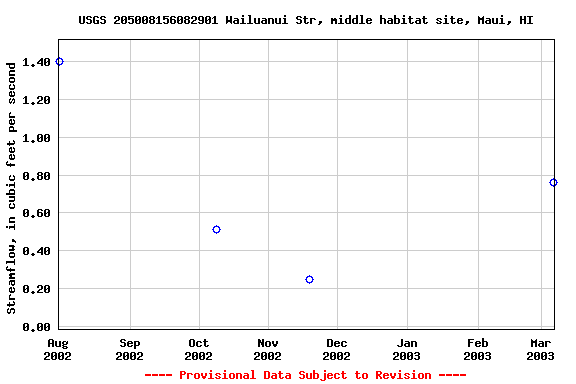Click the y-axis value 0.20

pyautogui.click(x=36, y=289)
